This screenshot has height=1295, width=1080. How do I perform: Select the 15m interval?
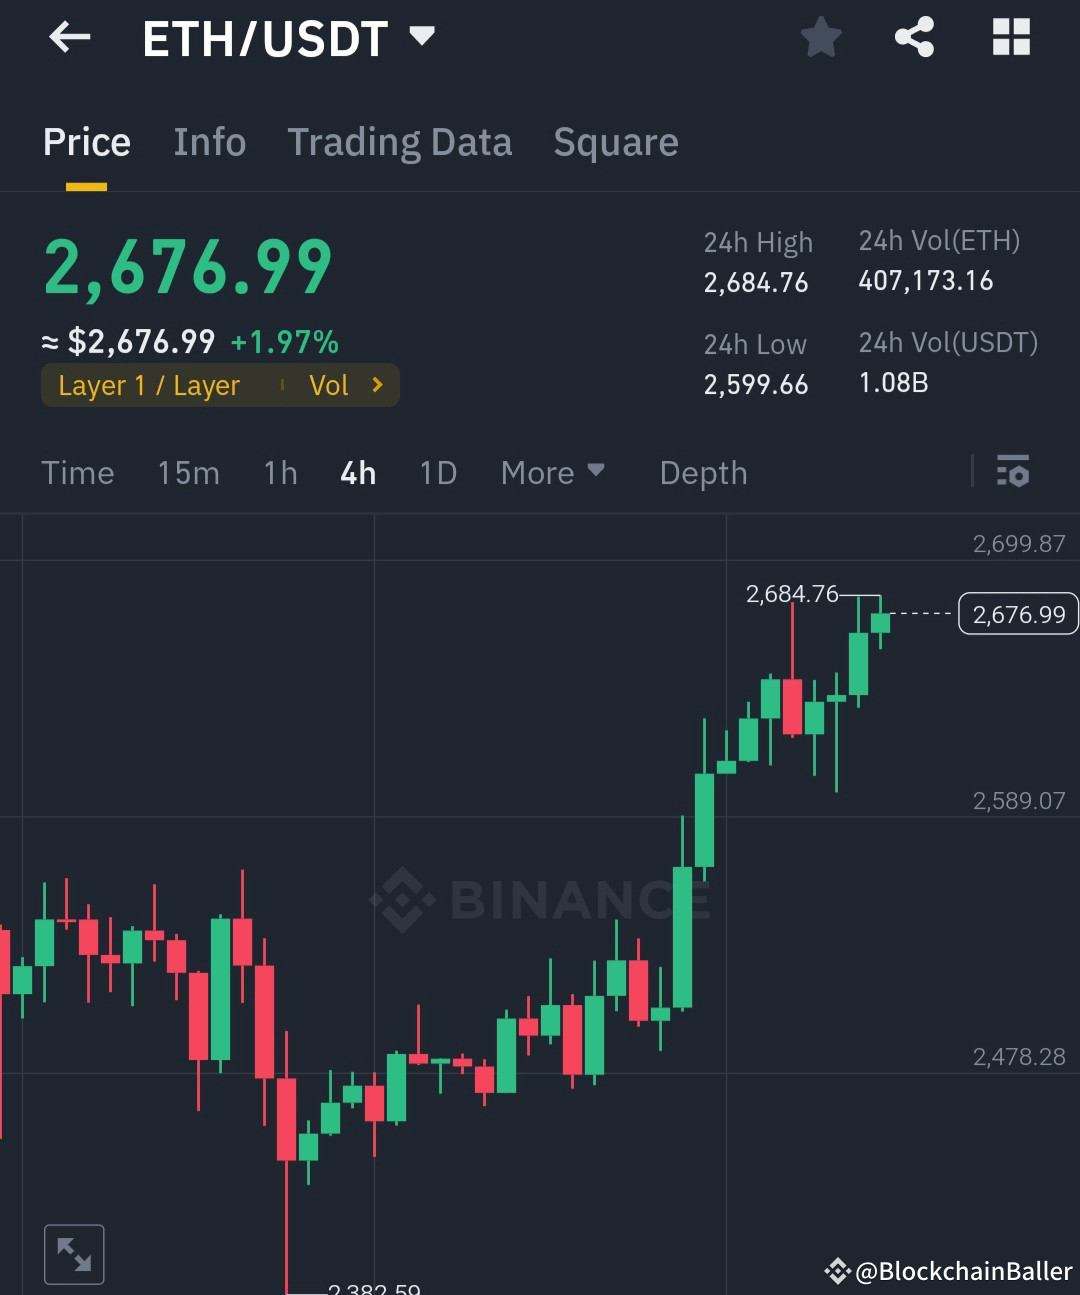pos(188,472)
